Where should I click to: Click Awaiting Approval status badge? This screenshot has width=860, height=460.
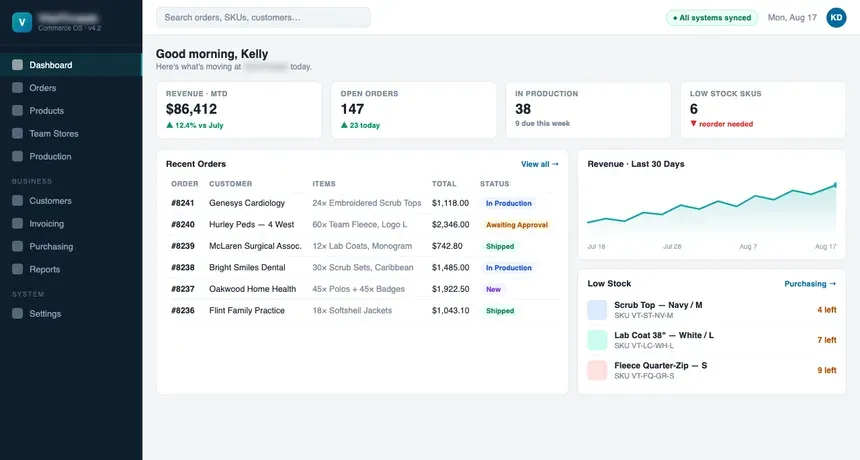click(x=517, y=225)
